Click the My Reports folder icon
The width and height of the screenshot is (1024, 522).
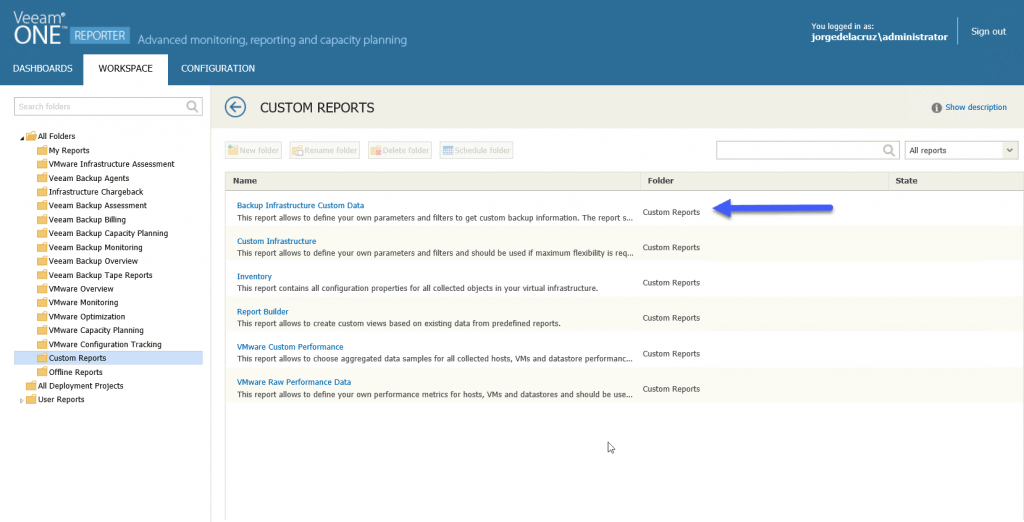(42, 150)
